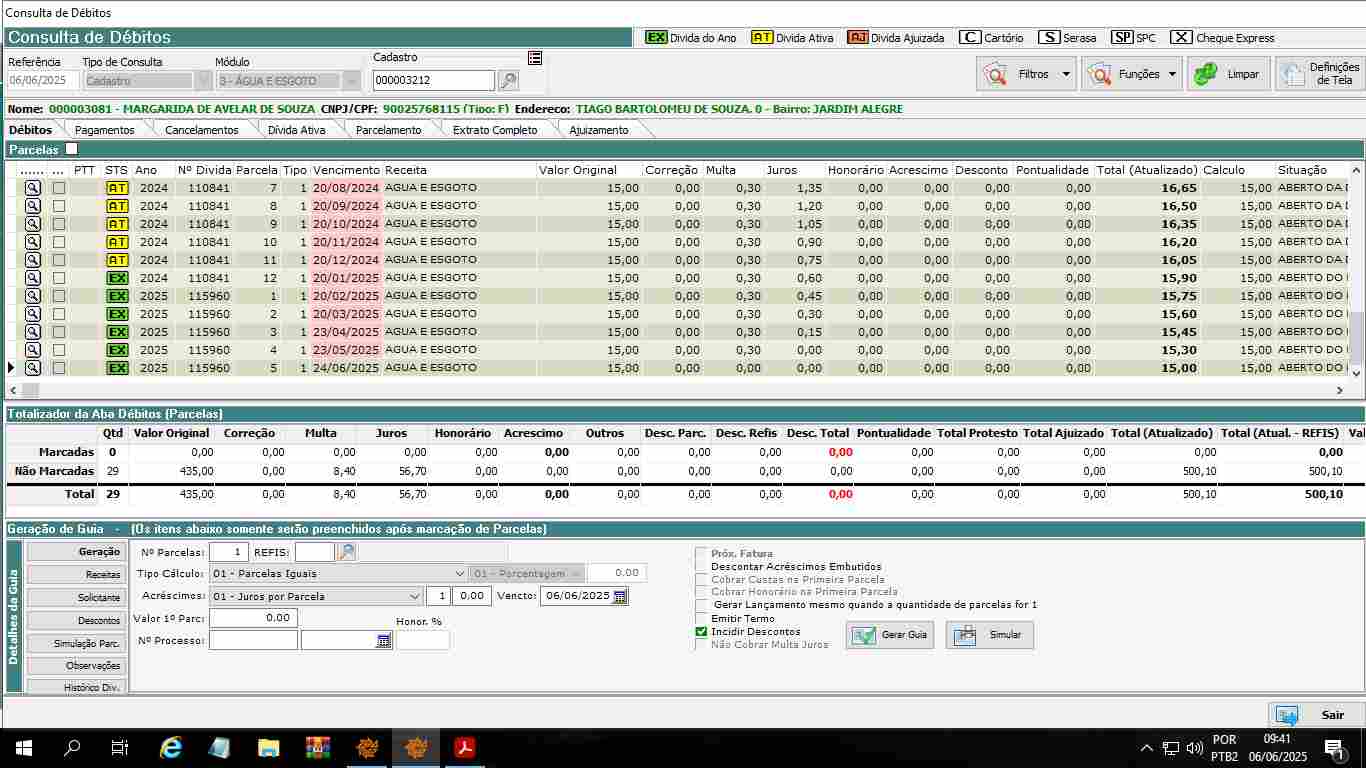
Task: Open the Adobe Acrobat taskbar icon
Action: click(465, 747)
